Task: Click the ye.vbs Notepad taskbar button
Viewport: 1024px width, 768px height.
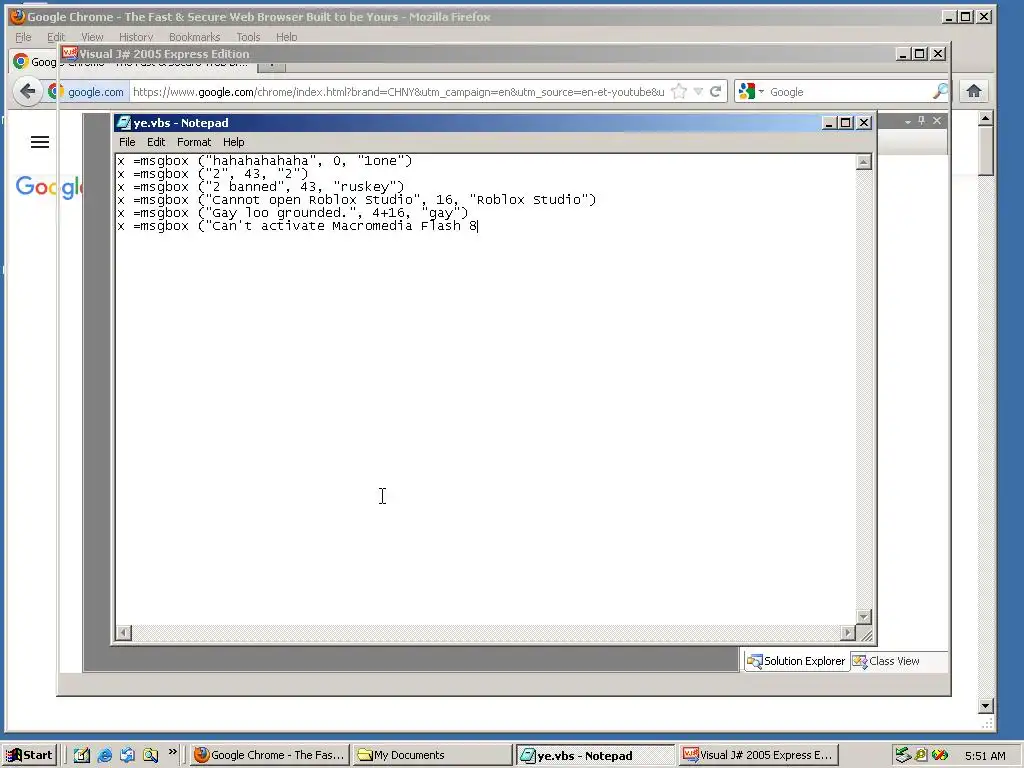Action: (595, 756)
